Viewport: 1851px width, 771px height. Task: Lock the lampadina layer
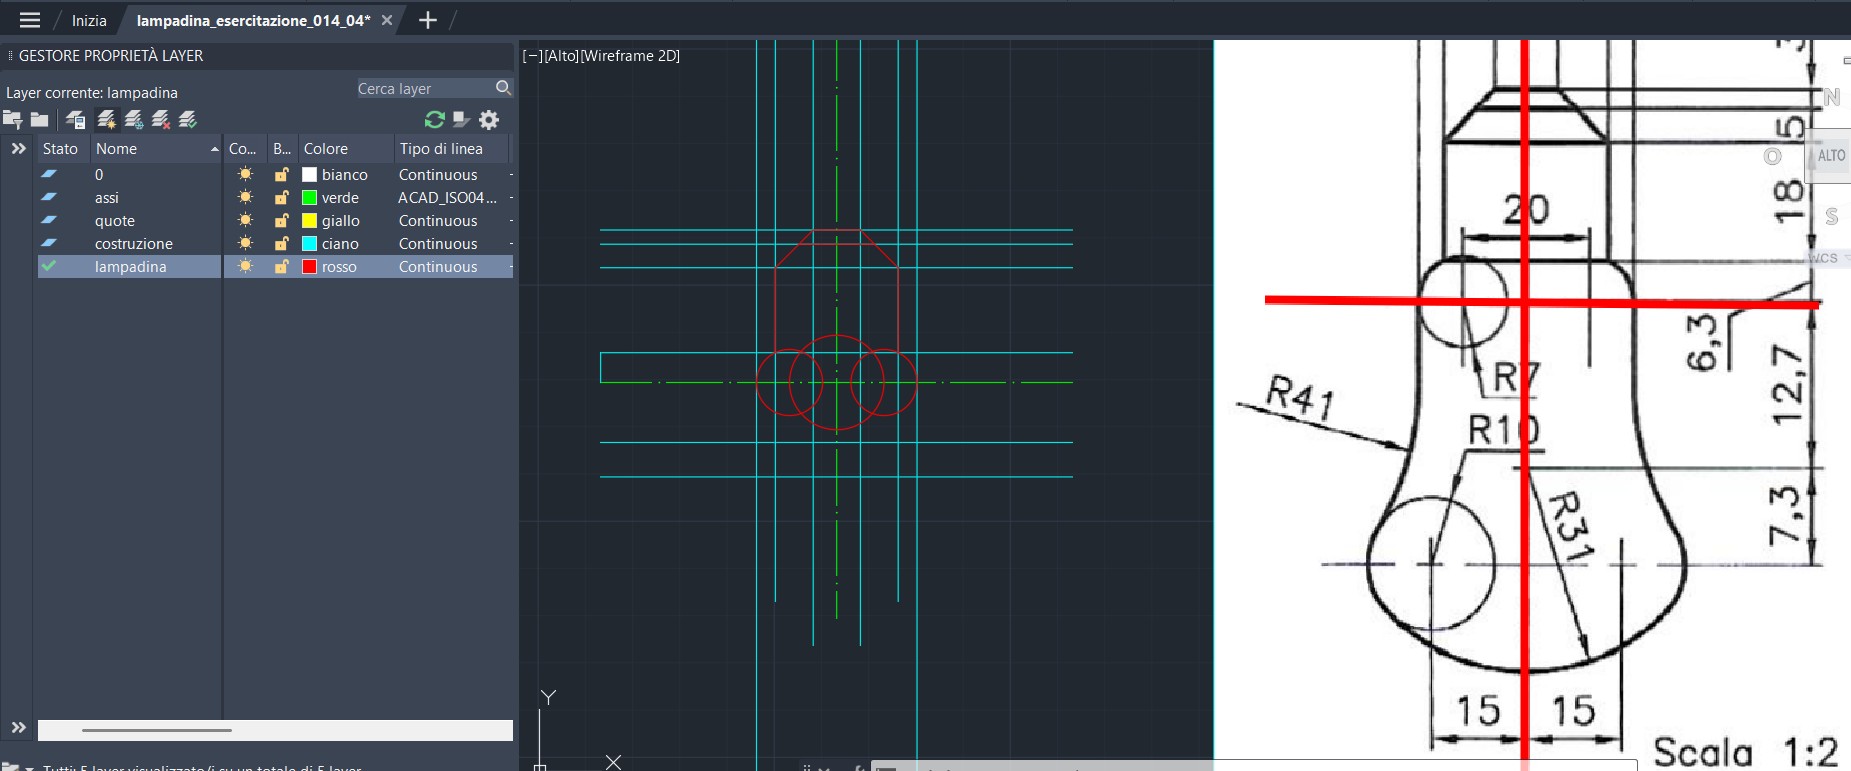tap(282, 267)
